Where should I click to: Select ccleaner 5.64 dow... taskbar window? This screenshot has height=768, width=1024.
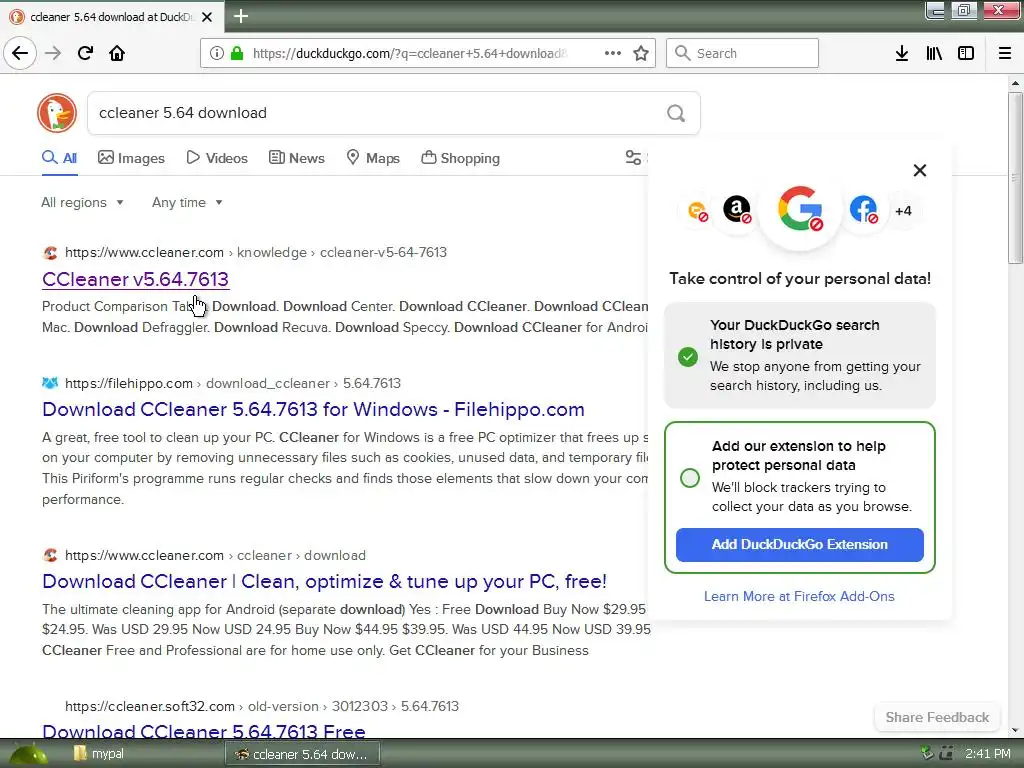pyautogui.click(x=302, y=754)
